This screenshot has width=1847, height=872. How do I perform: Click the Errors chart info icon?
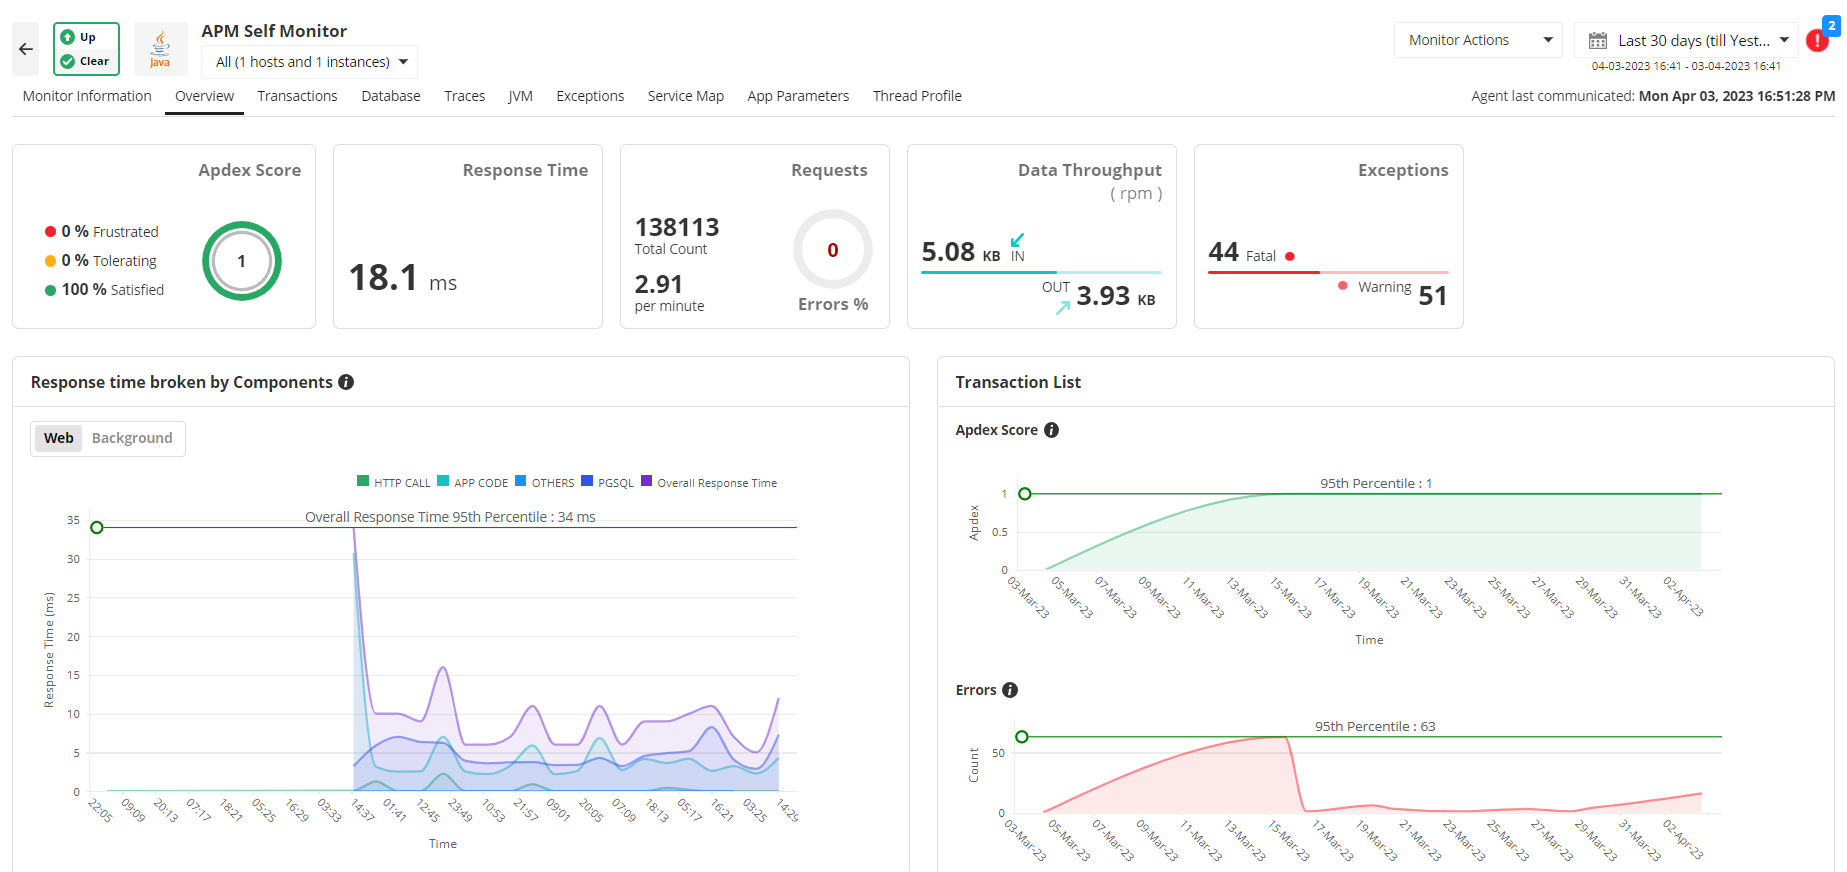[x=1010, y=690]
